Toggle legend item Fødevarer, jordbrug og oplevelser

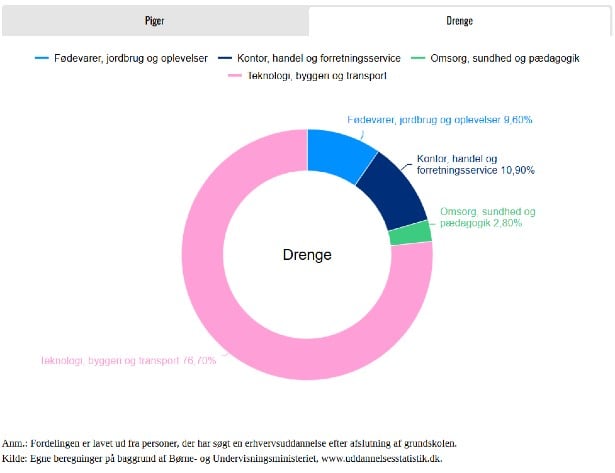click(x=130, y=58)
